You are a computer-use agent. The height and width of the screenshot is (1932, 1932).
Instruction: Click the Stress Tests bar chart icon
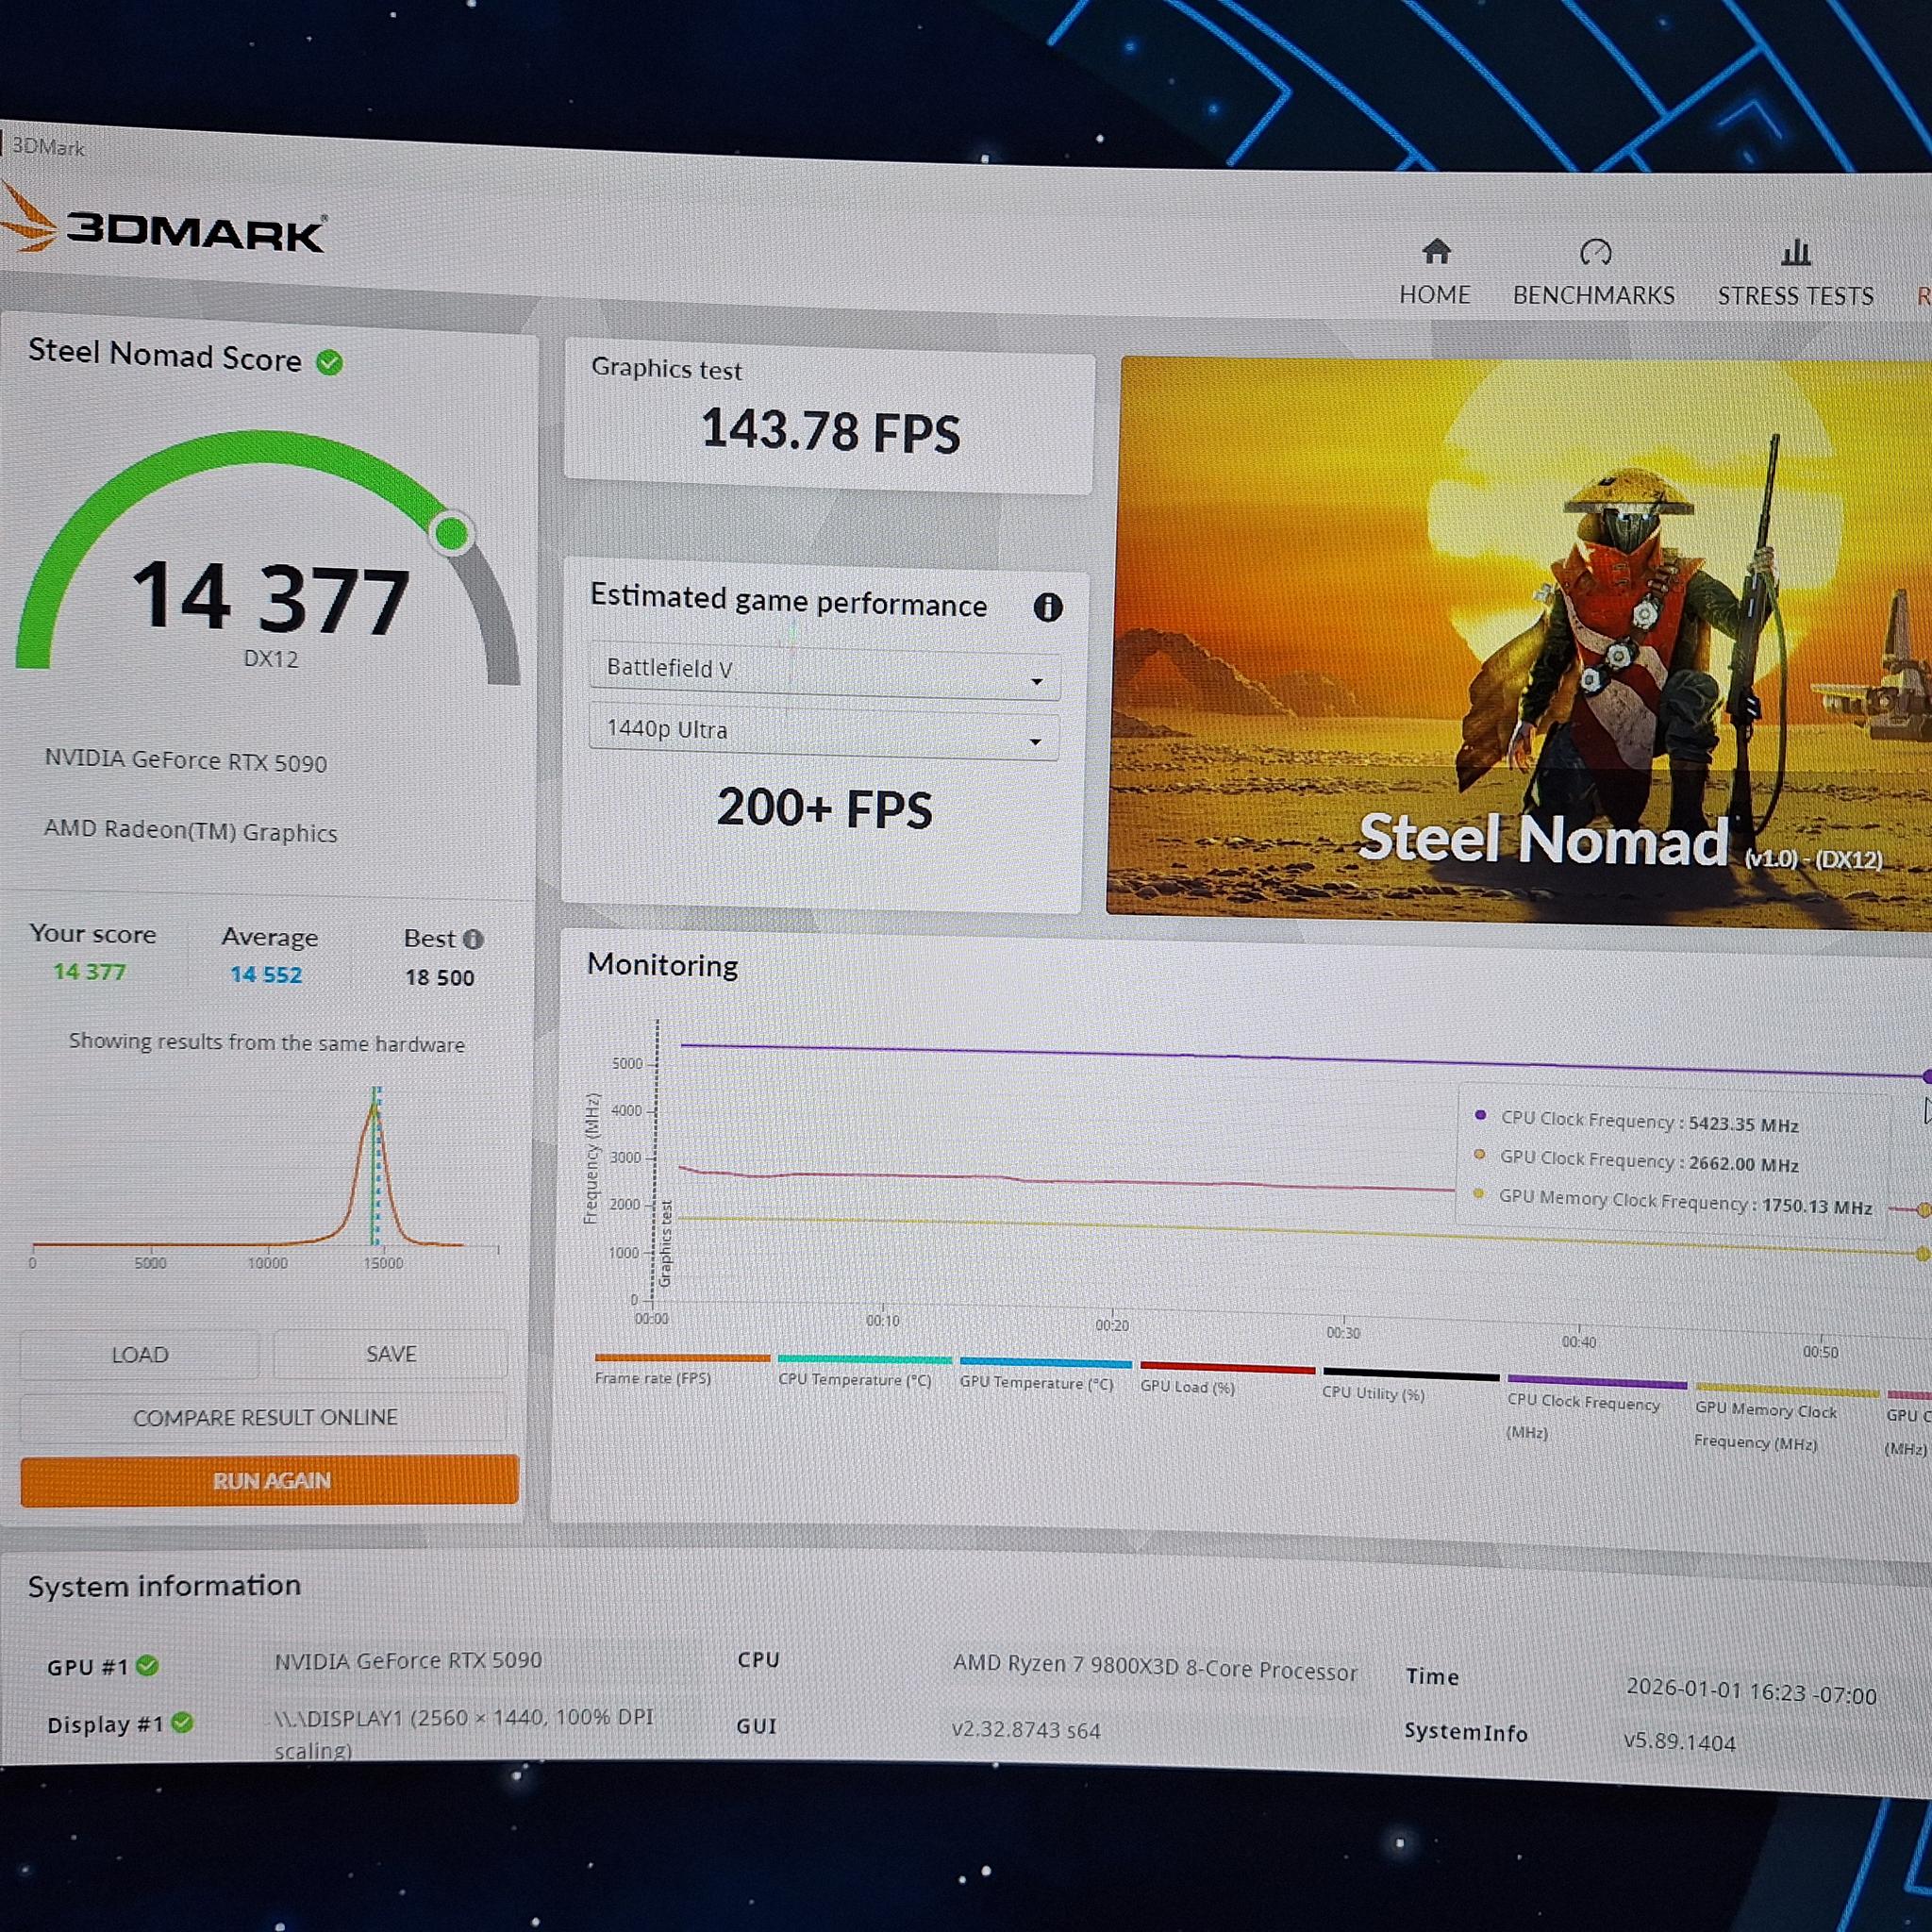[x=1795, y=252]
